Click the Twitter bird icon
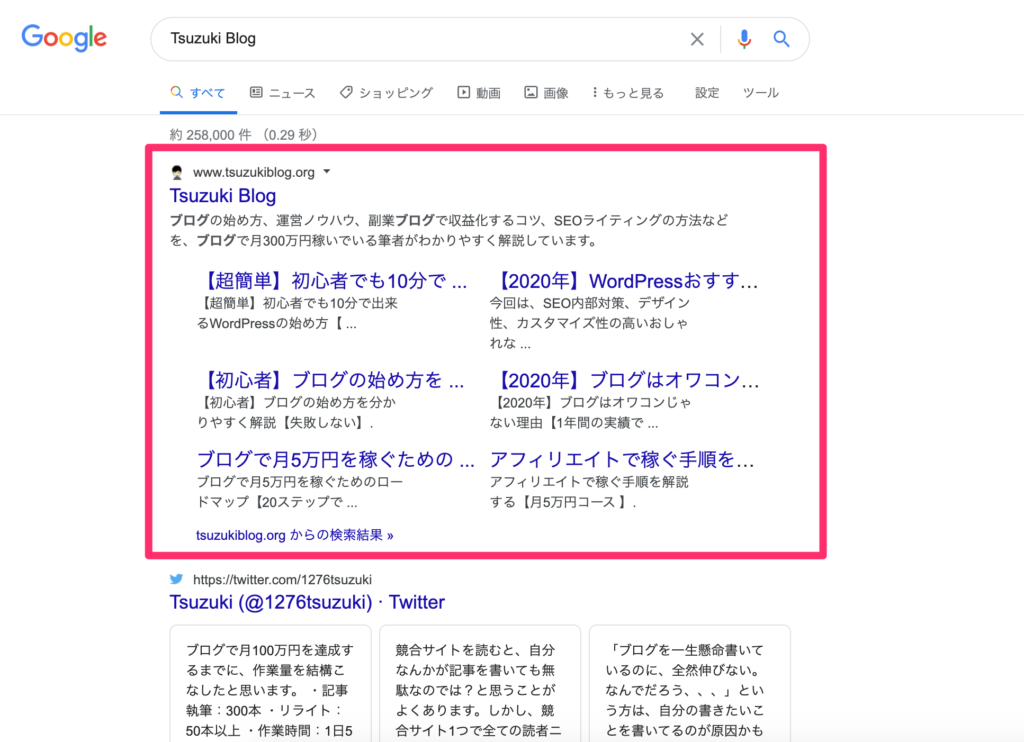Image resolution: width=1024 pixels, height=742 pixels. (176, 579)
